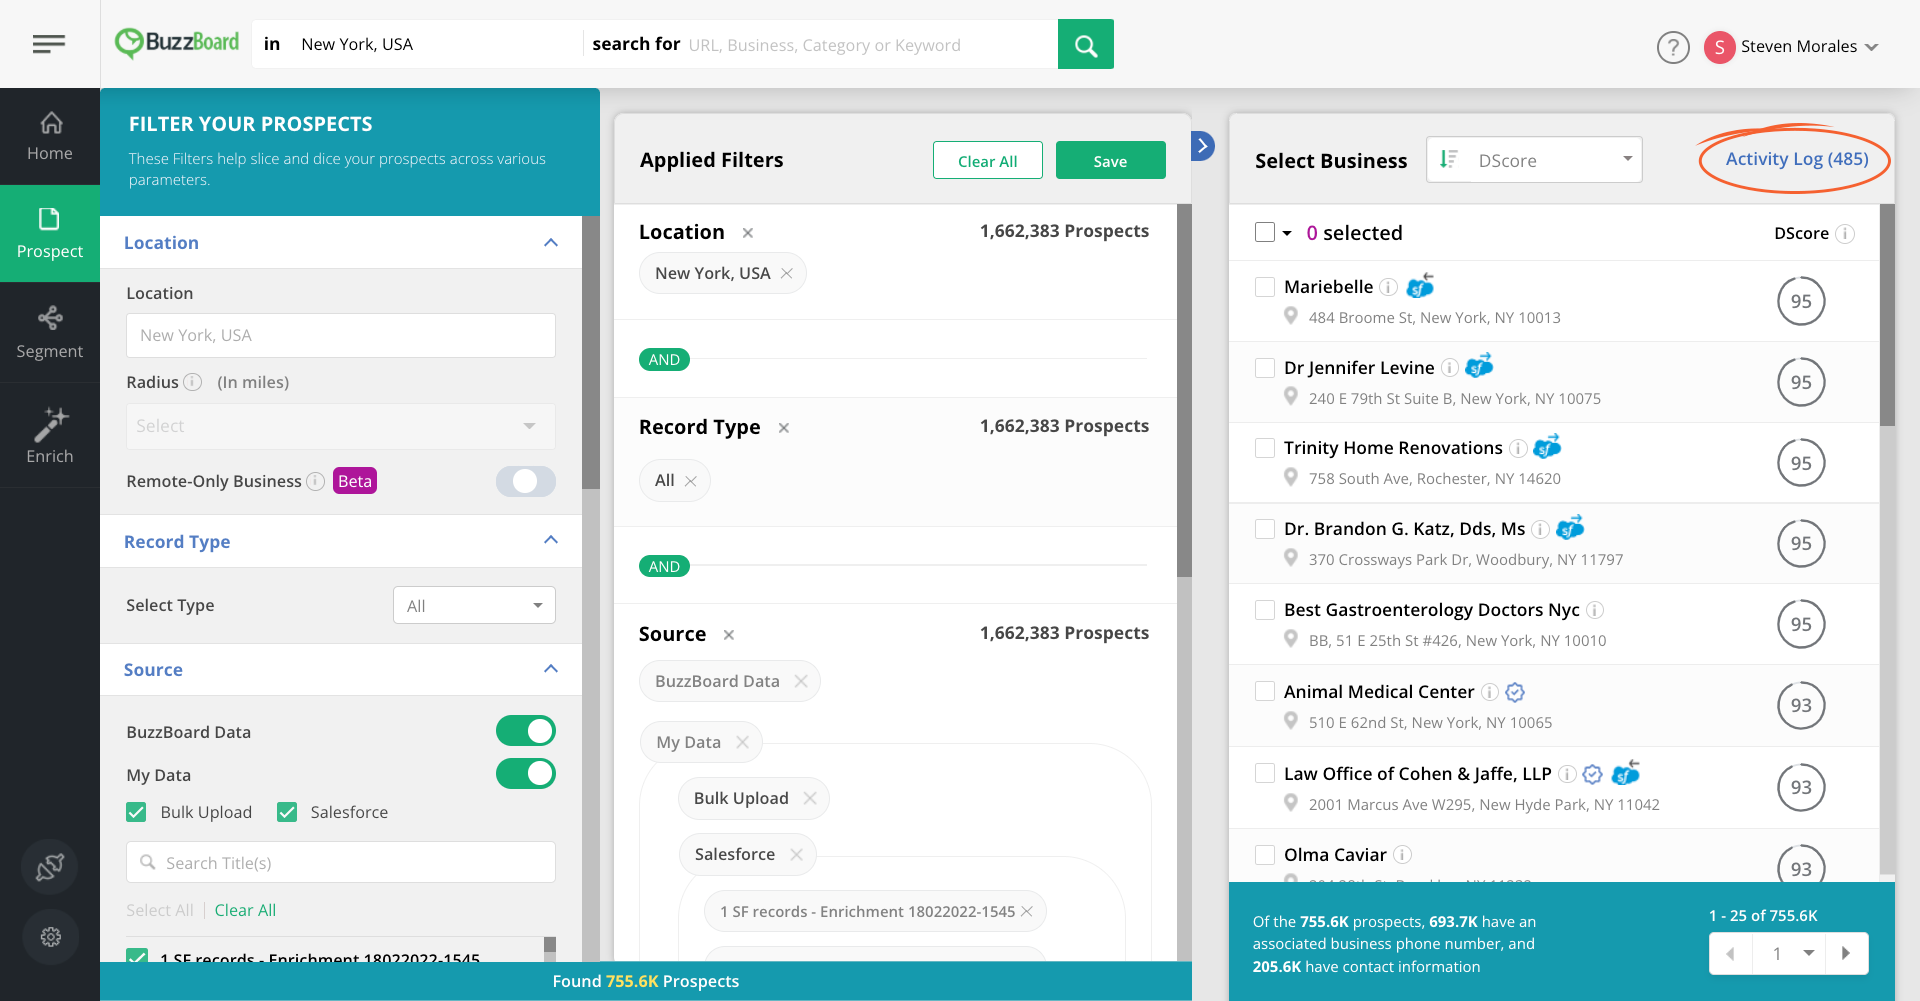Remove New York, USA filter chip
Image resolution: width=1920 pixels, height=1001 pixels.
tap(787, 274)
